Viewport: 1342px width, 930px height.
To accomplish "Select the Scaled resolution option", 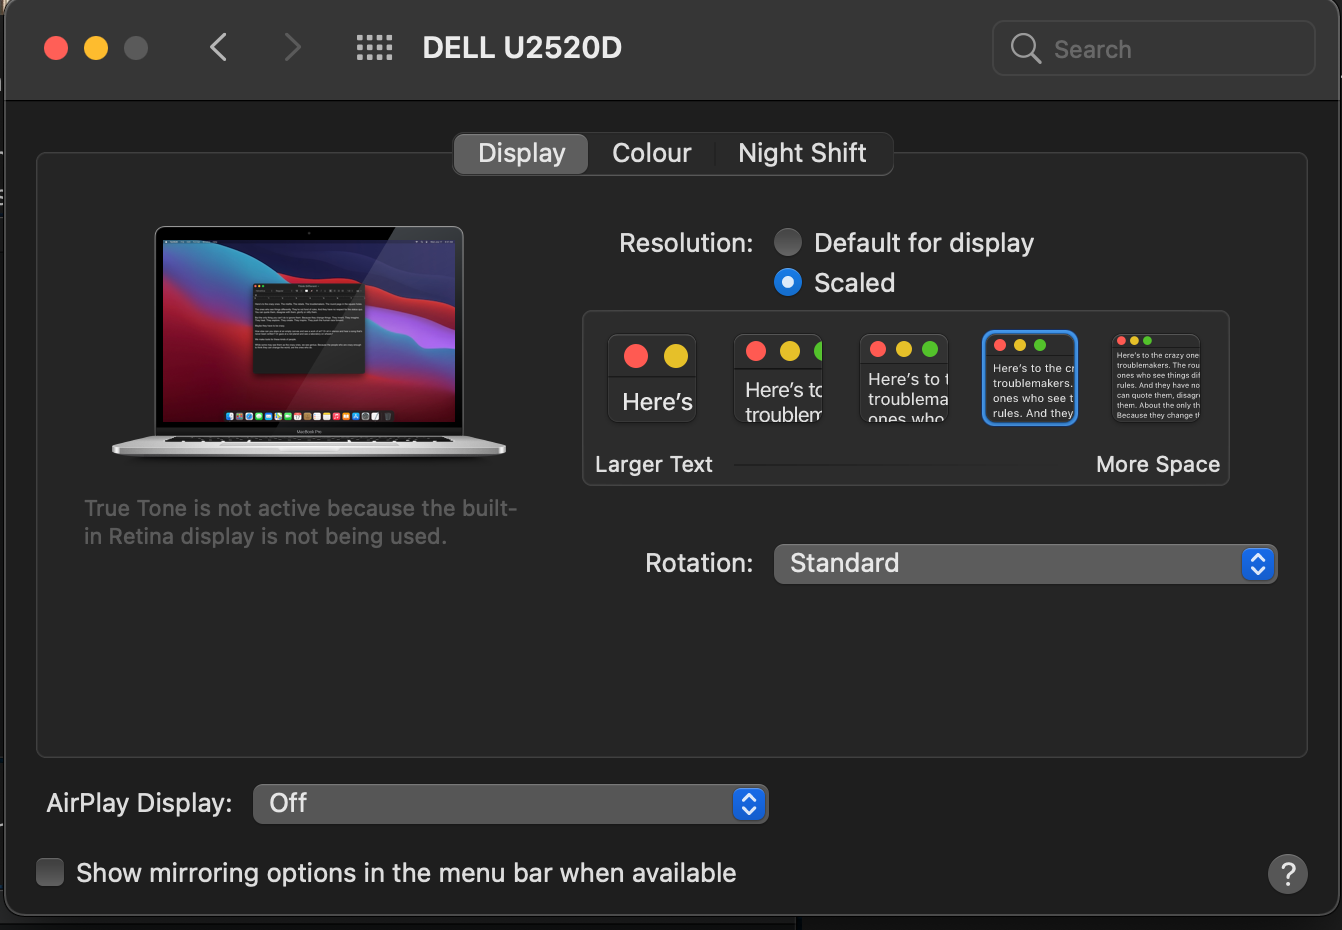I will tap(788, 282).
